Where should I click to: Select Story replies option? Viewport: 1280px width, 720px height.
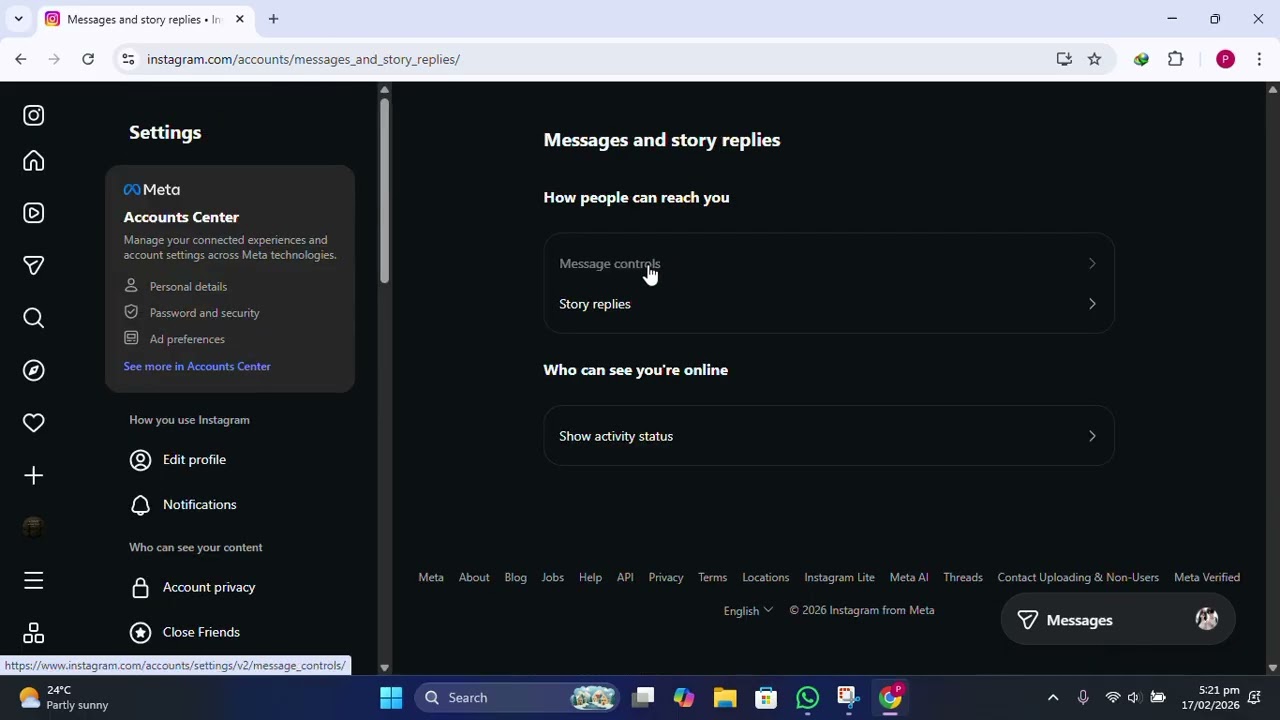pyautogui.click(x=829, y=304)
